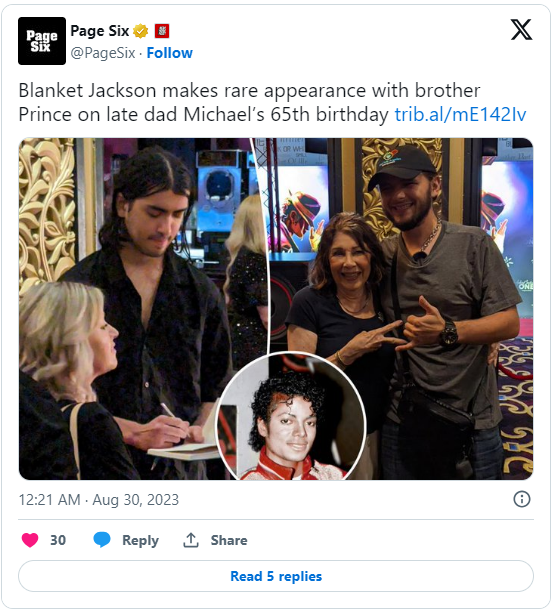Click the blue reply bubble icon
Viewport: 555px width, 615px height.
pyautogui.click(x=102, y=540)
